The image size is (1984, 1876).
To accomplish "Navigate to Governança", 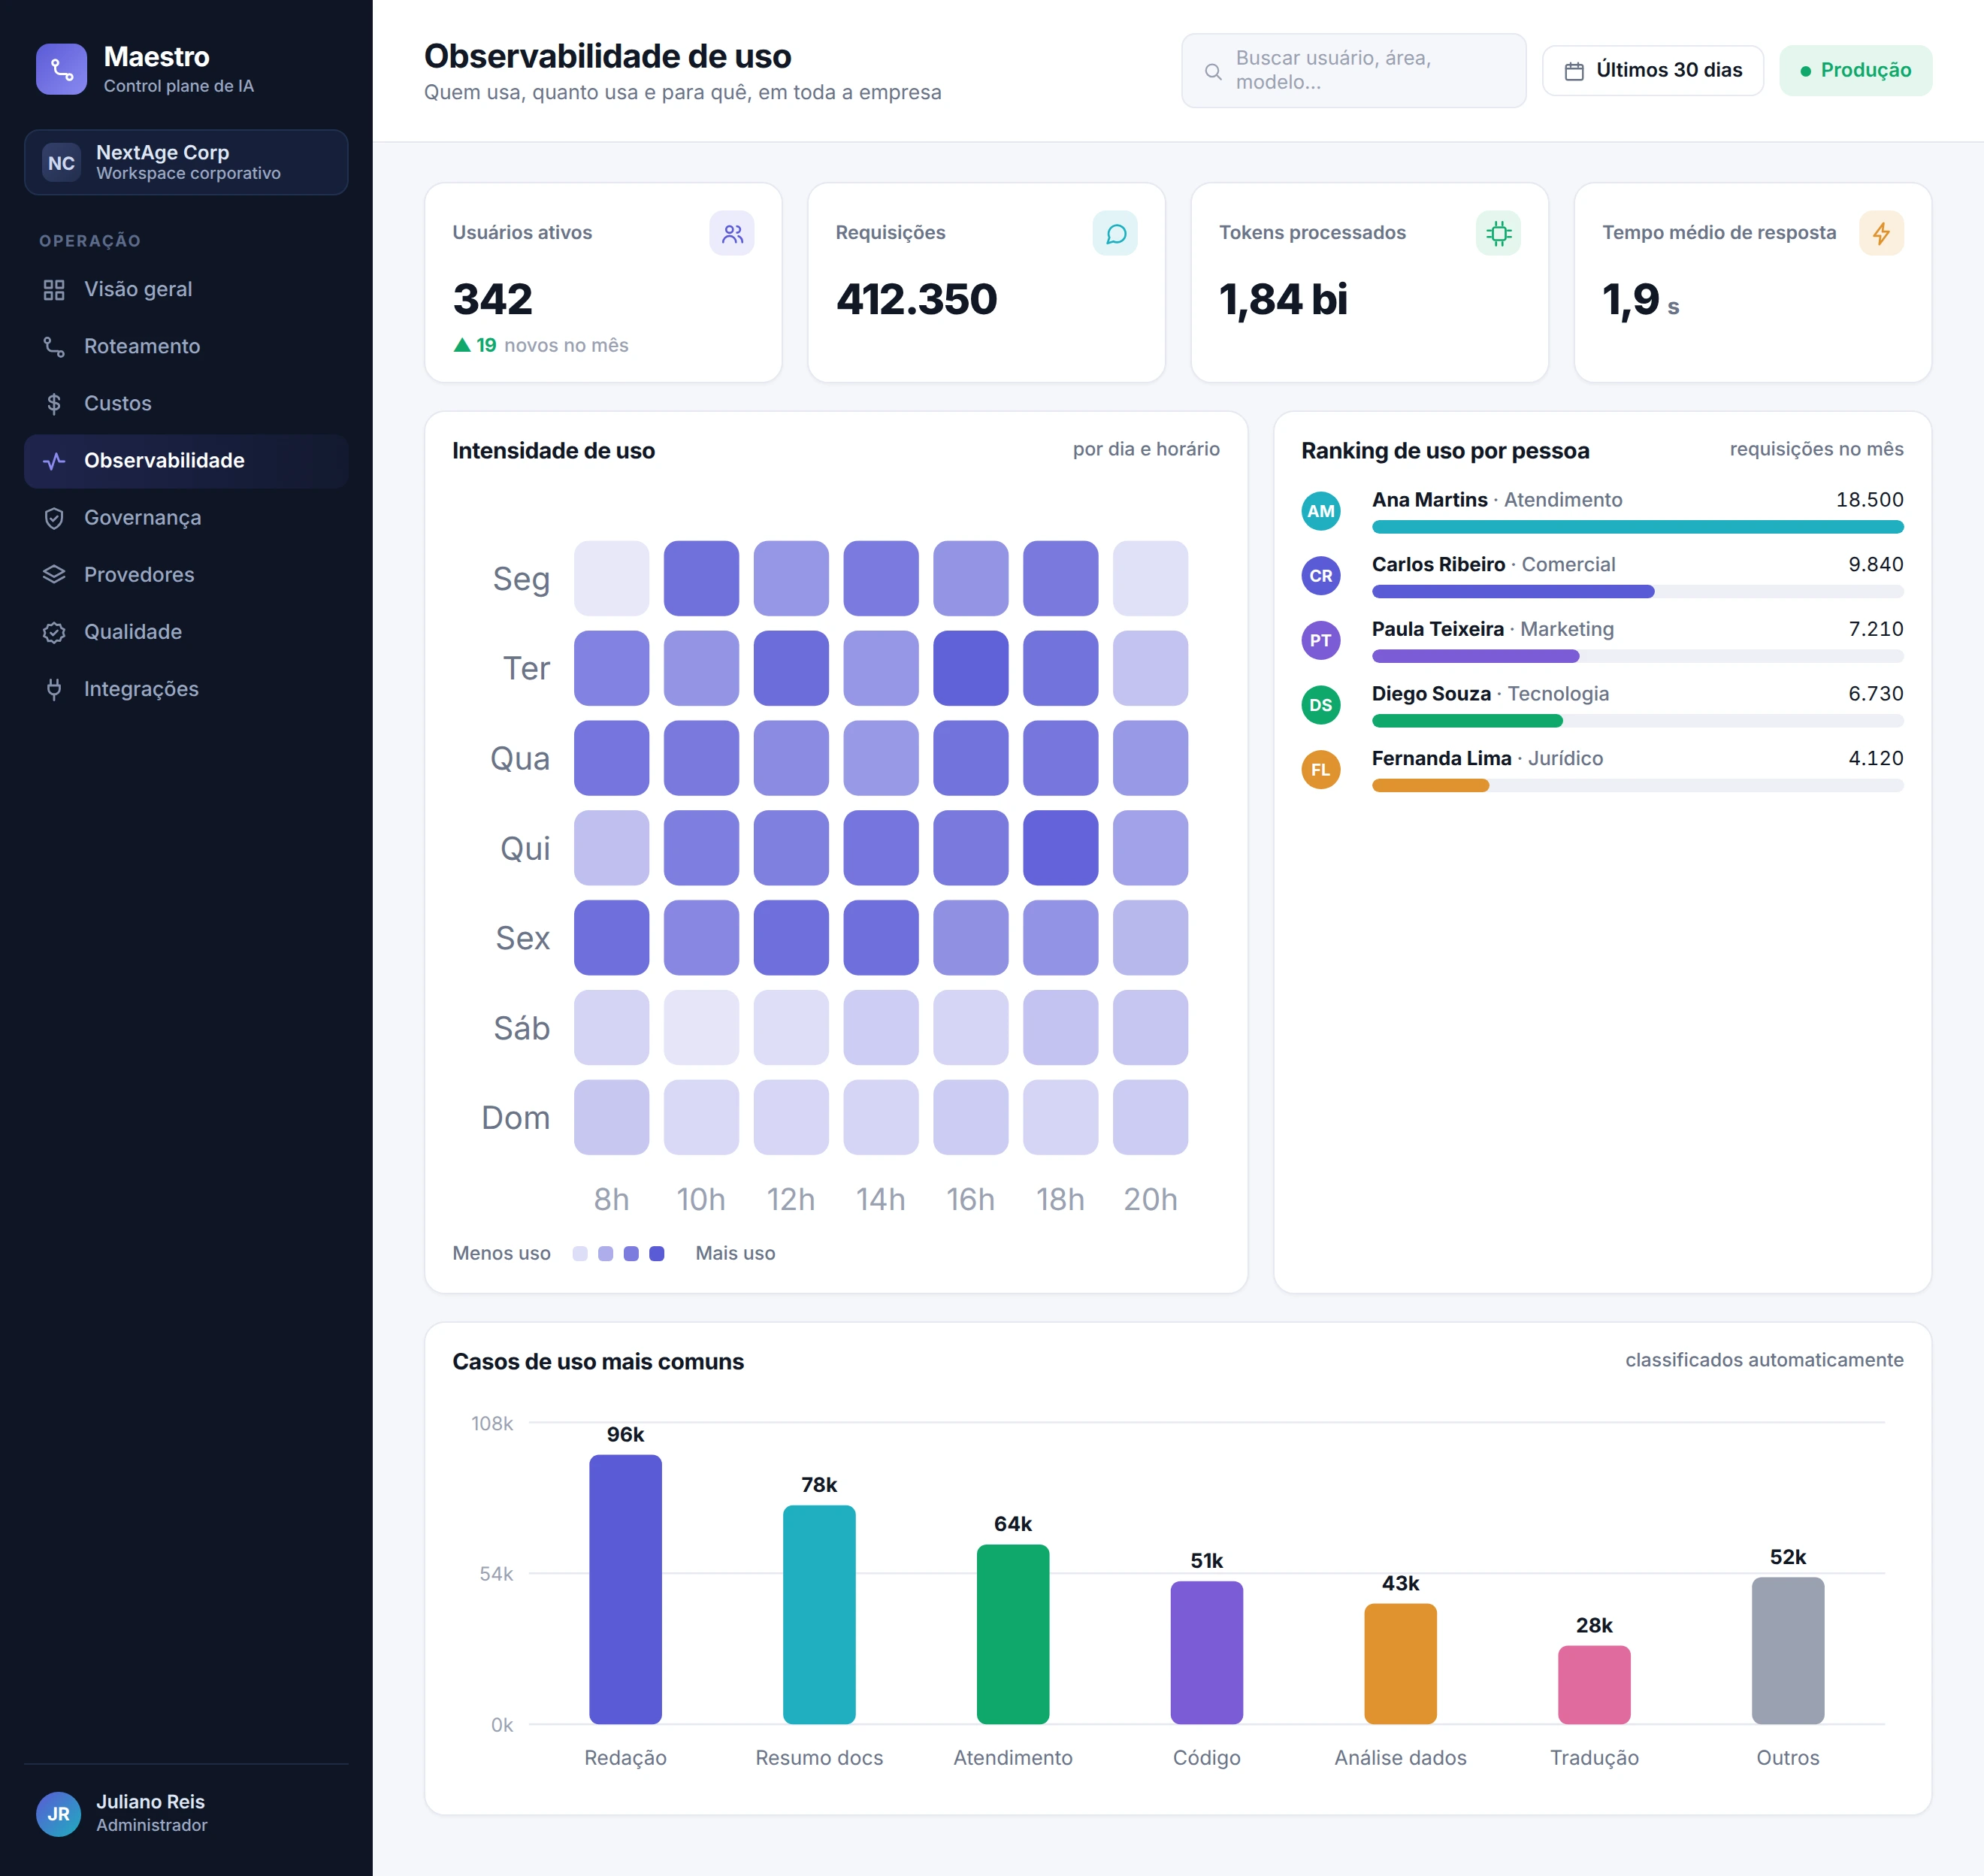I will [186, 517].
